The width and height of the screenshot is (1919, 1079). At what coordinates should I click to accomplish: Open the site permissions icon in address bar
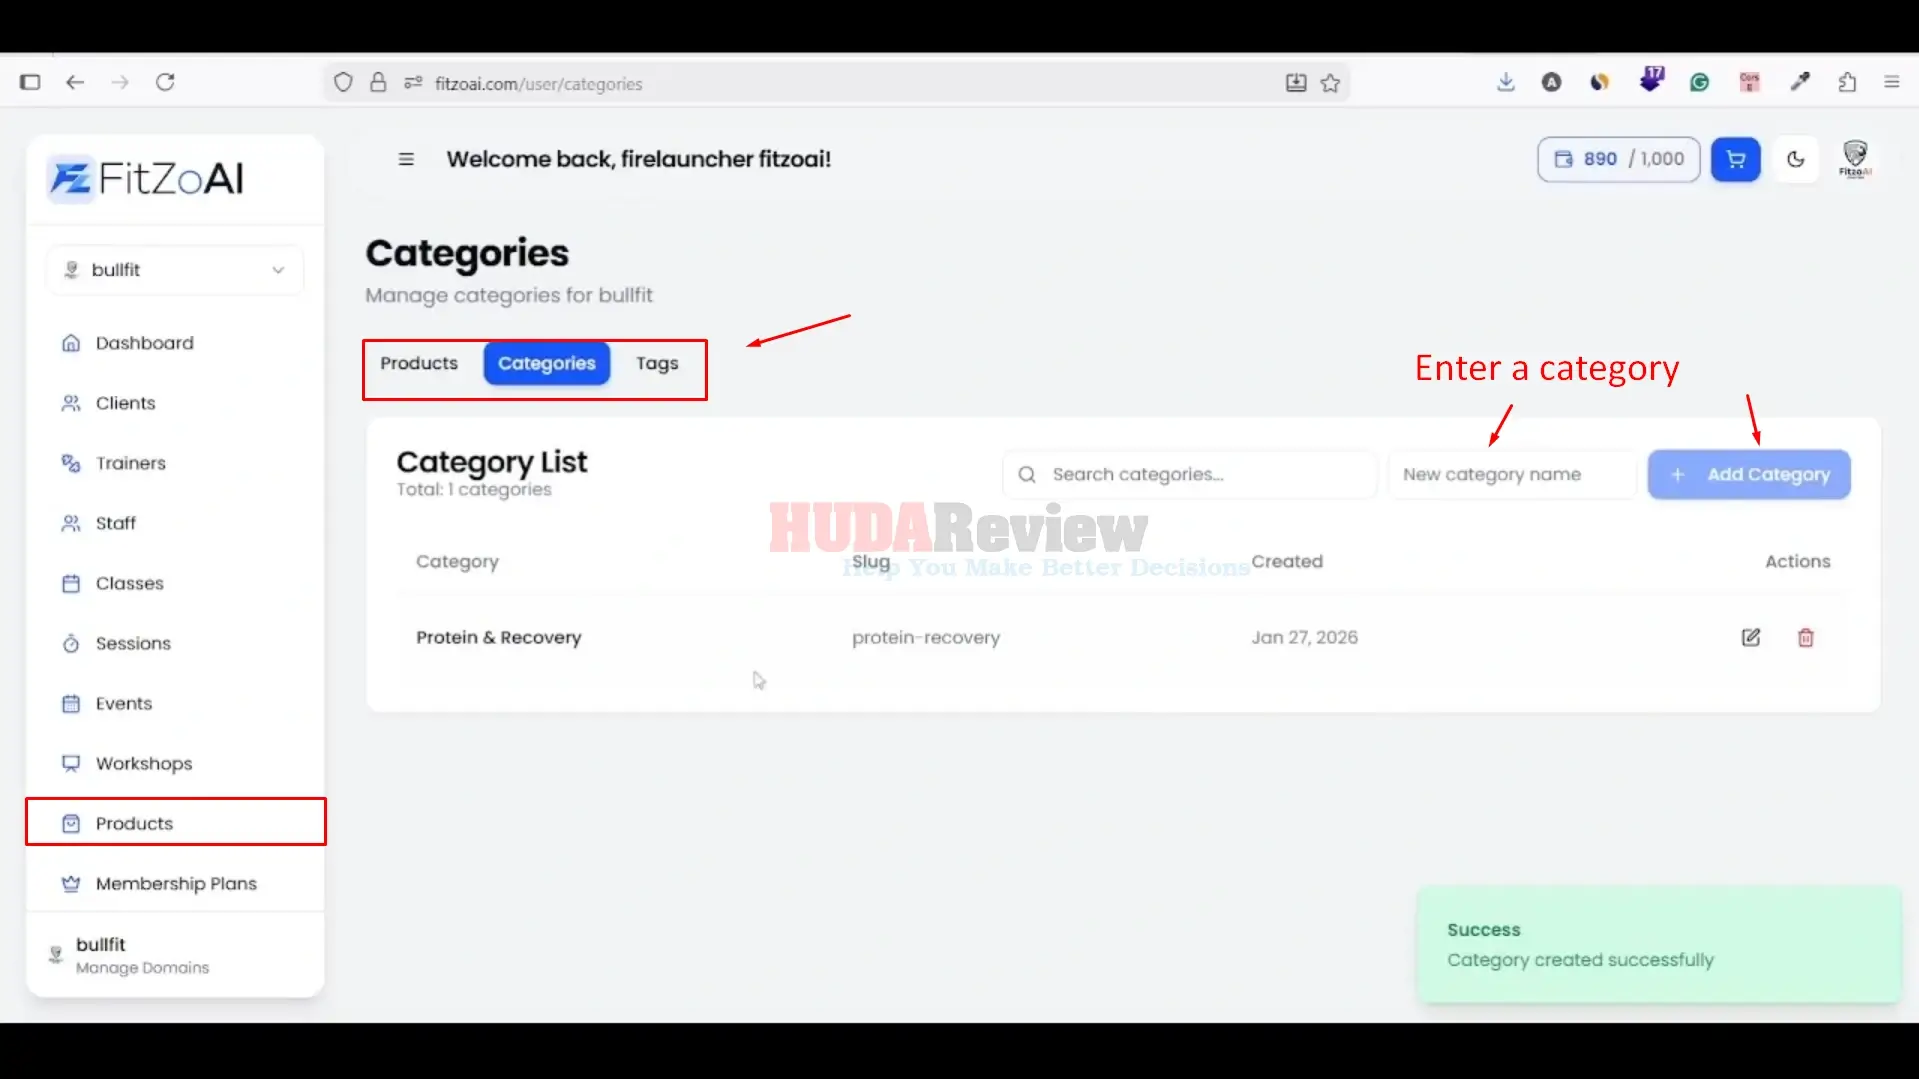point(413,83)
